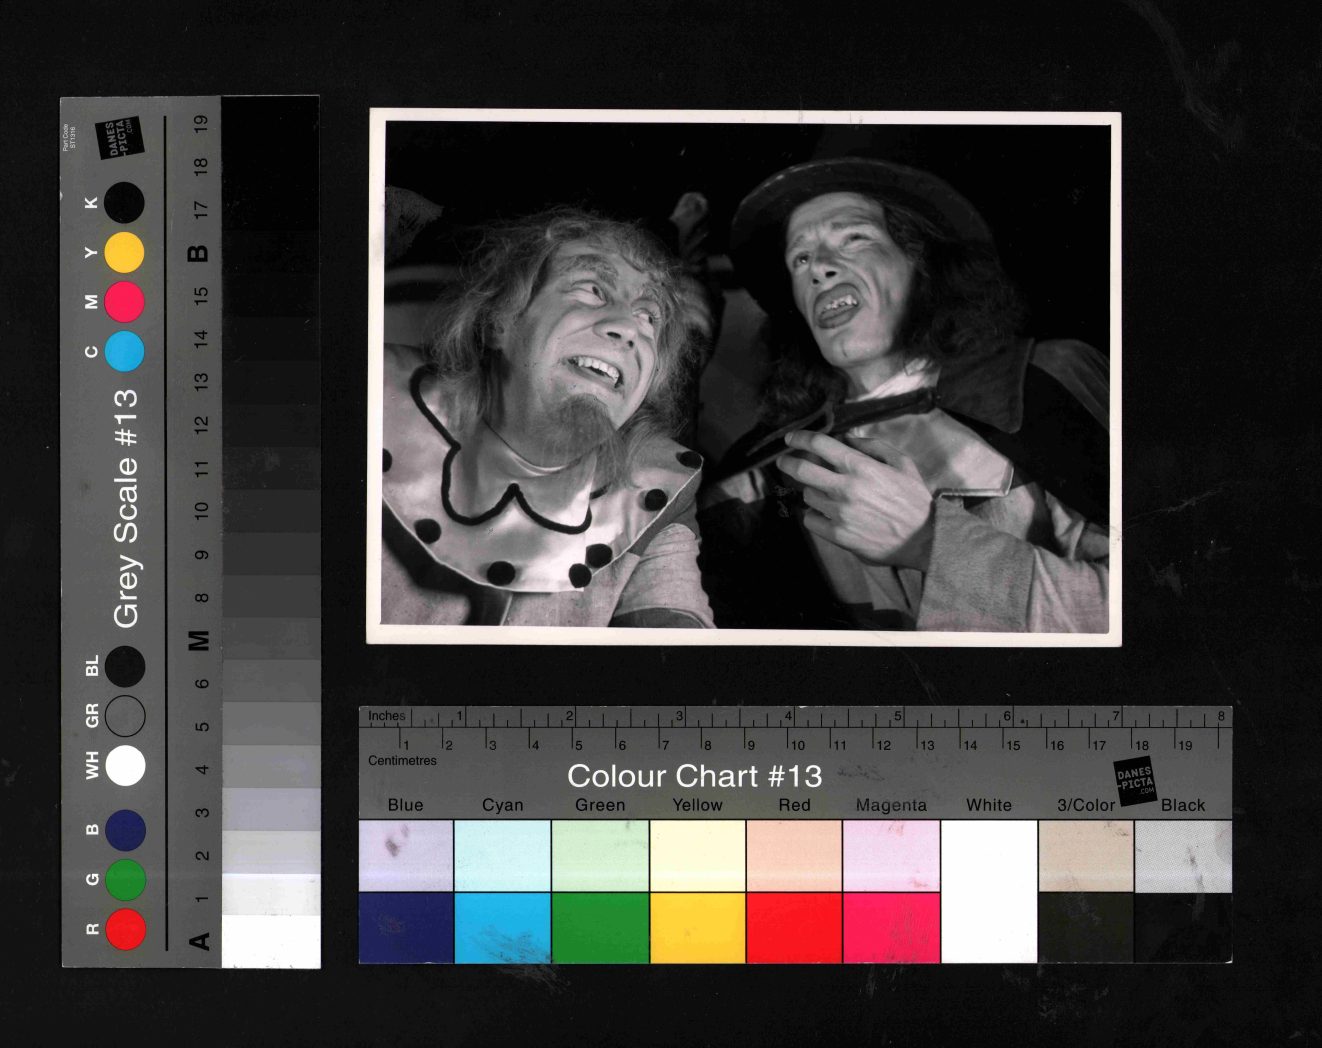Image resolution: width=1322 pixels, height=1048 pixels.
Task: Click the red circle labeled R
Action: click(x=126, y=929)
